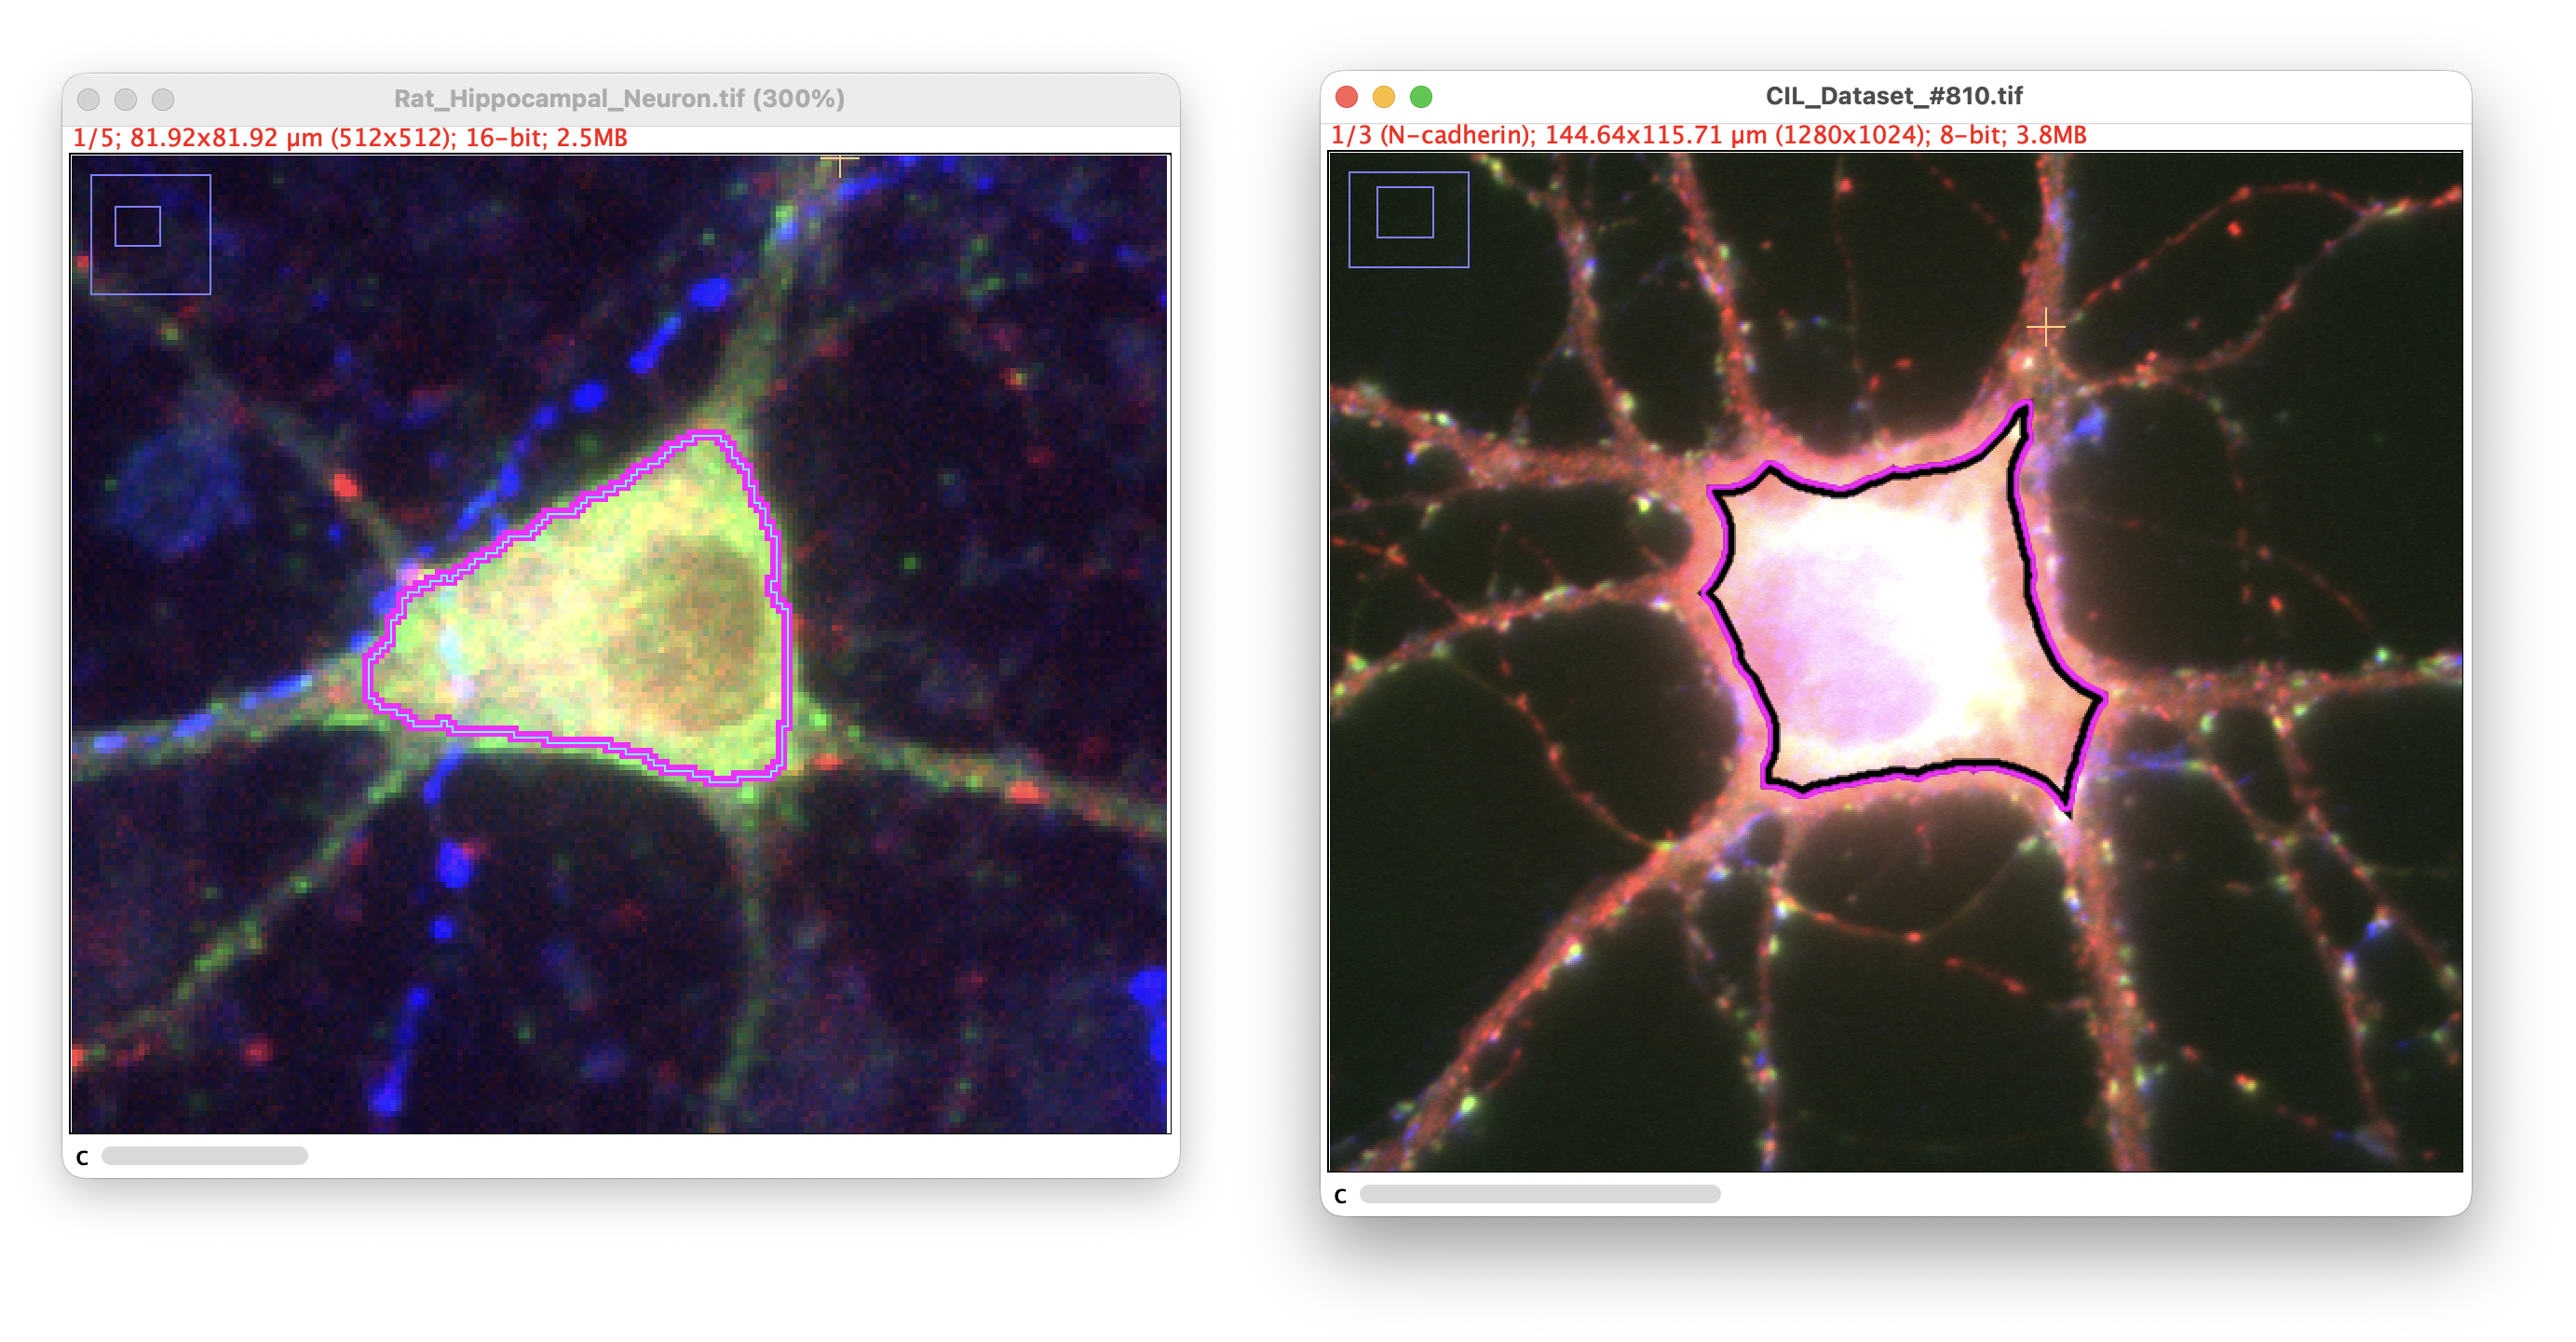The image size is (2576, 1342).
Task: Click the CIL_Dataset_#810.tif window title
Action: [x=1893, y=96]
